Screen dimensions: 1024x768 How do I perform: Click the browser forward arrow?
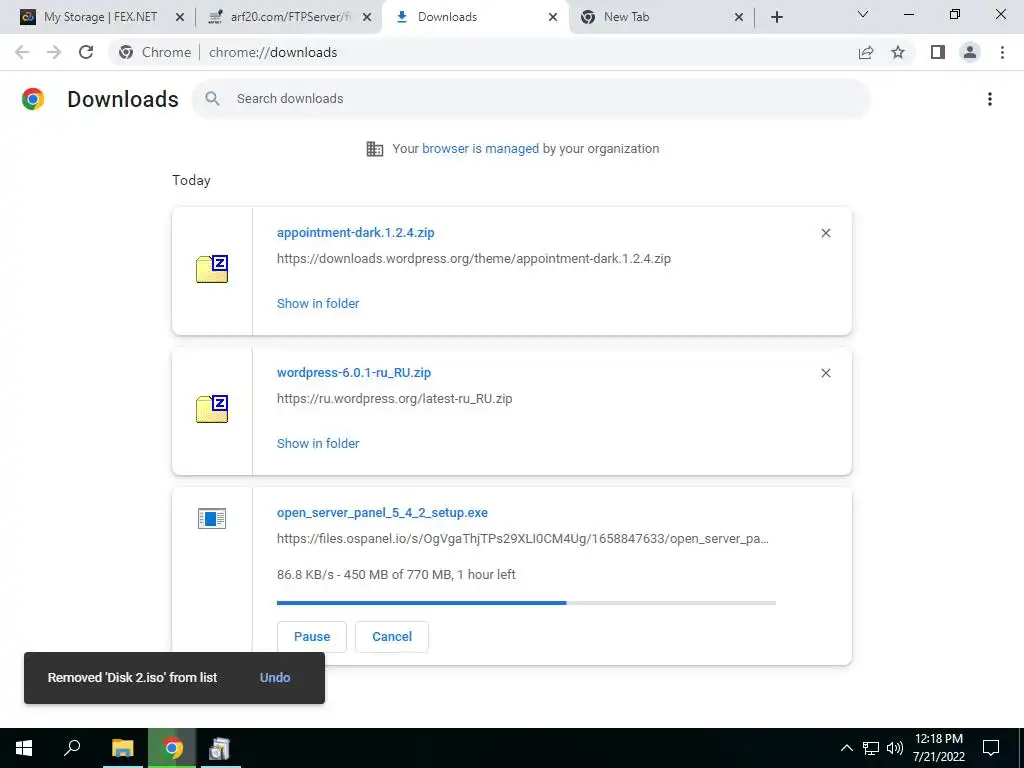(54, 52)
